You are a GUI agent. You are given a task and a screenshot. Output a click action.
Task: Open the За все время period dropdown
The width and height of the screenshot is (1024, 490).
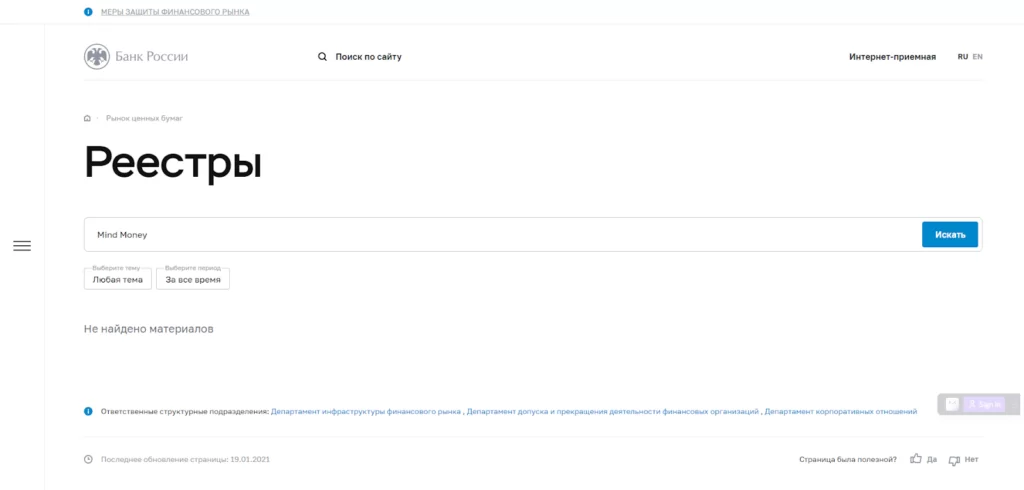coord(193,279)
